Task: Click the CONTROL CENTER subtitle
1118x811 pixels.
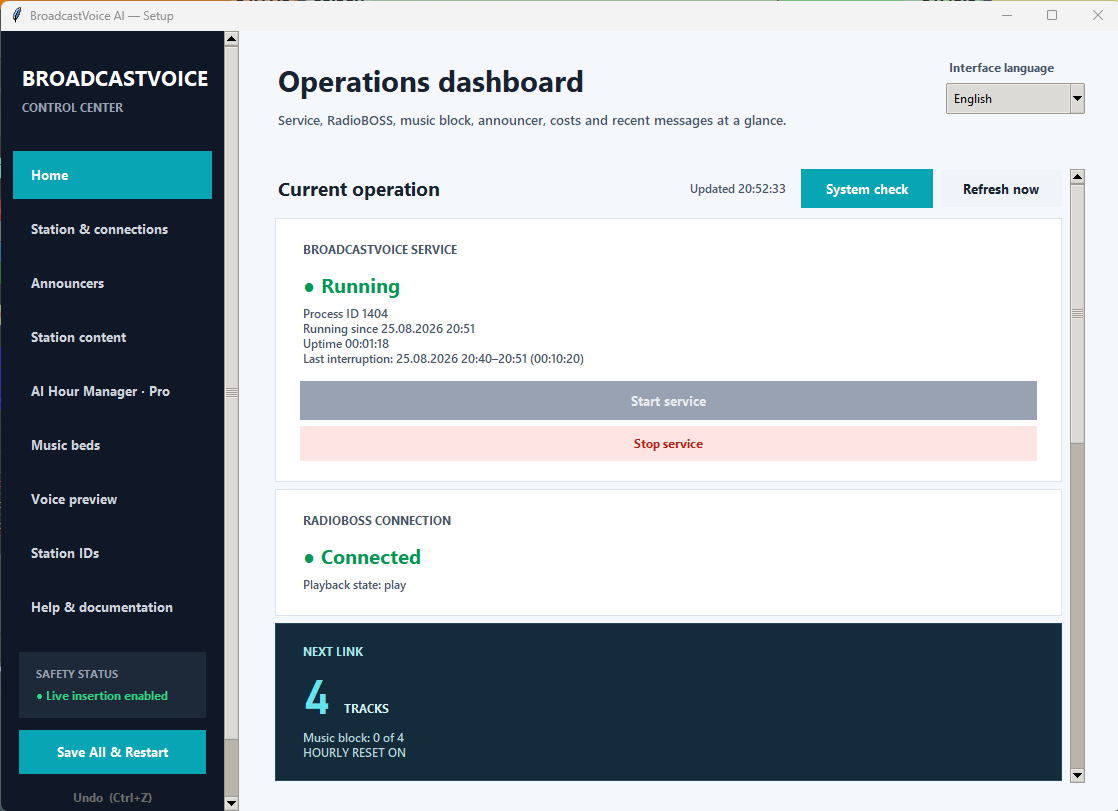Action: coord(72,108)
